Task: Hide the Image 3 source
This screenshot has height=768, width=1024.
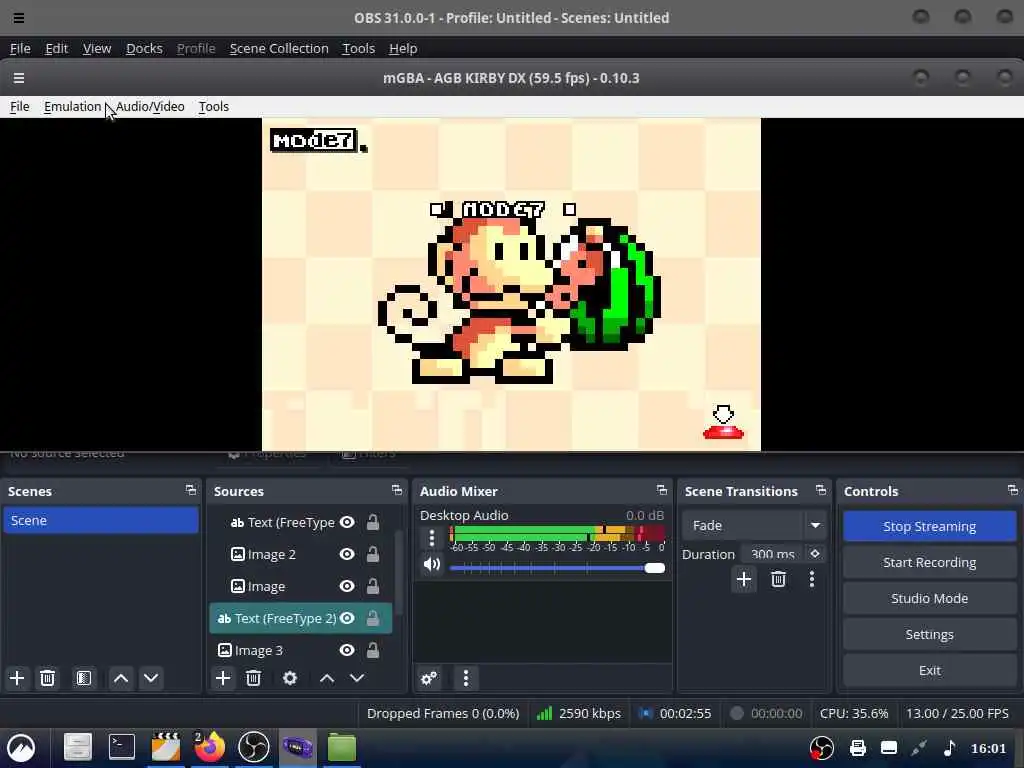Action: [347, 650]
